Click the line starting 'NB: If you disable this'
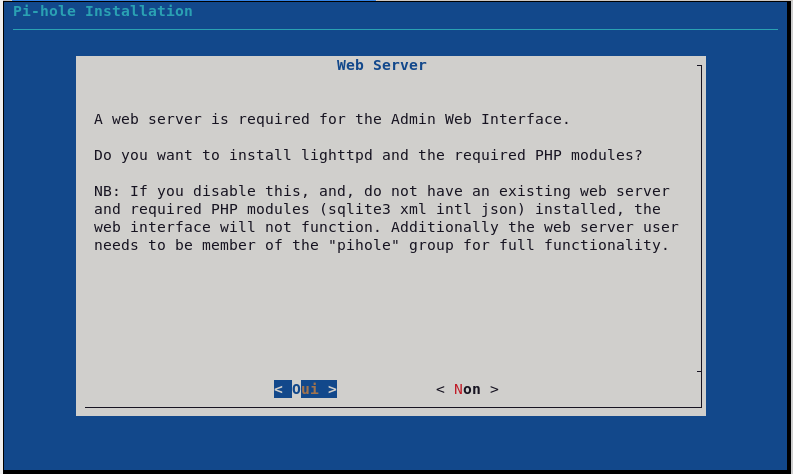The height and width of the screenshot is (474, 793). [x=381, y=191]
